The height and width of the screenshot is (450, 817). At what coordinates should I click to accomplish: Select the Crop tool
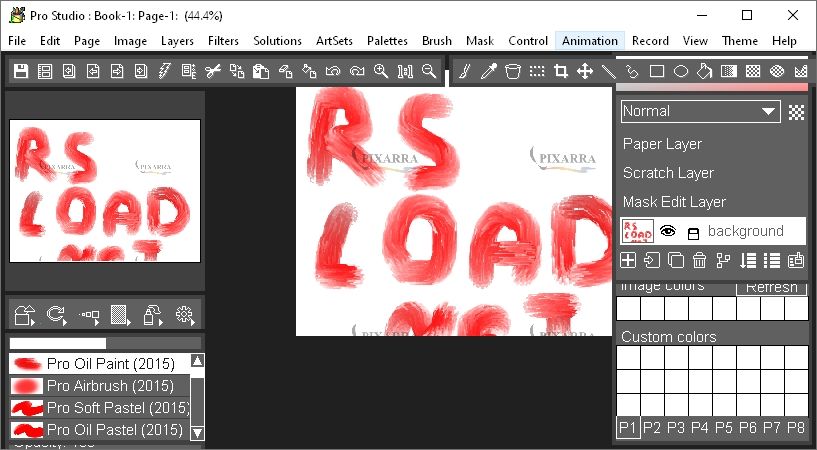tap(561, 71)
